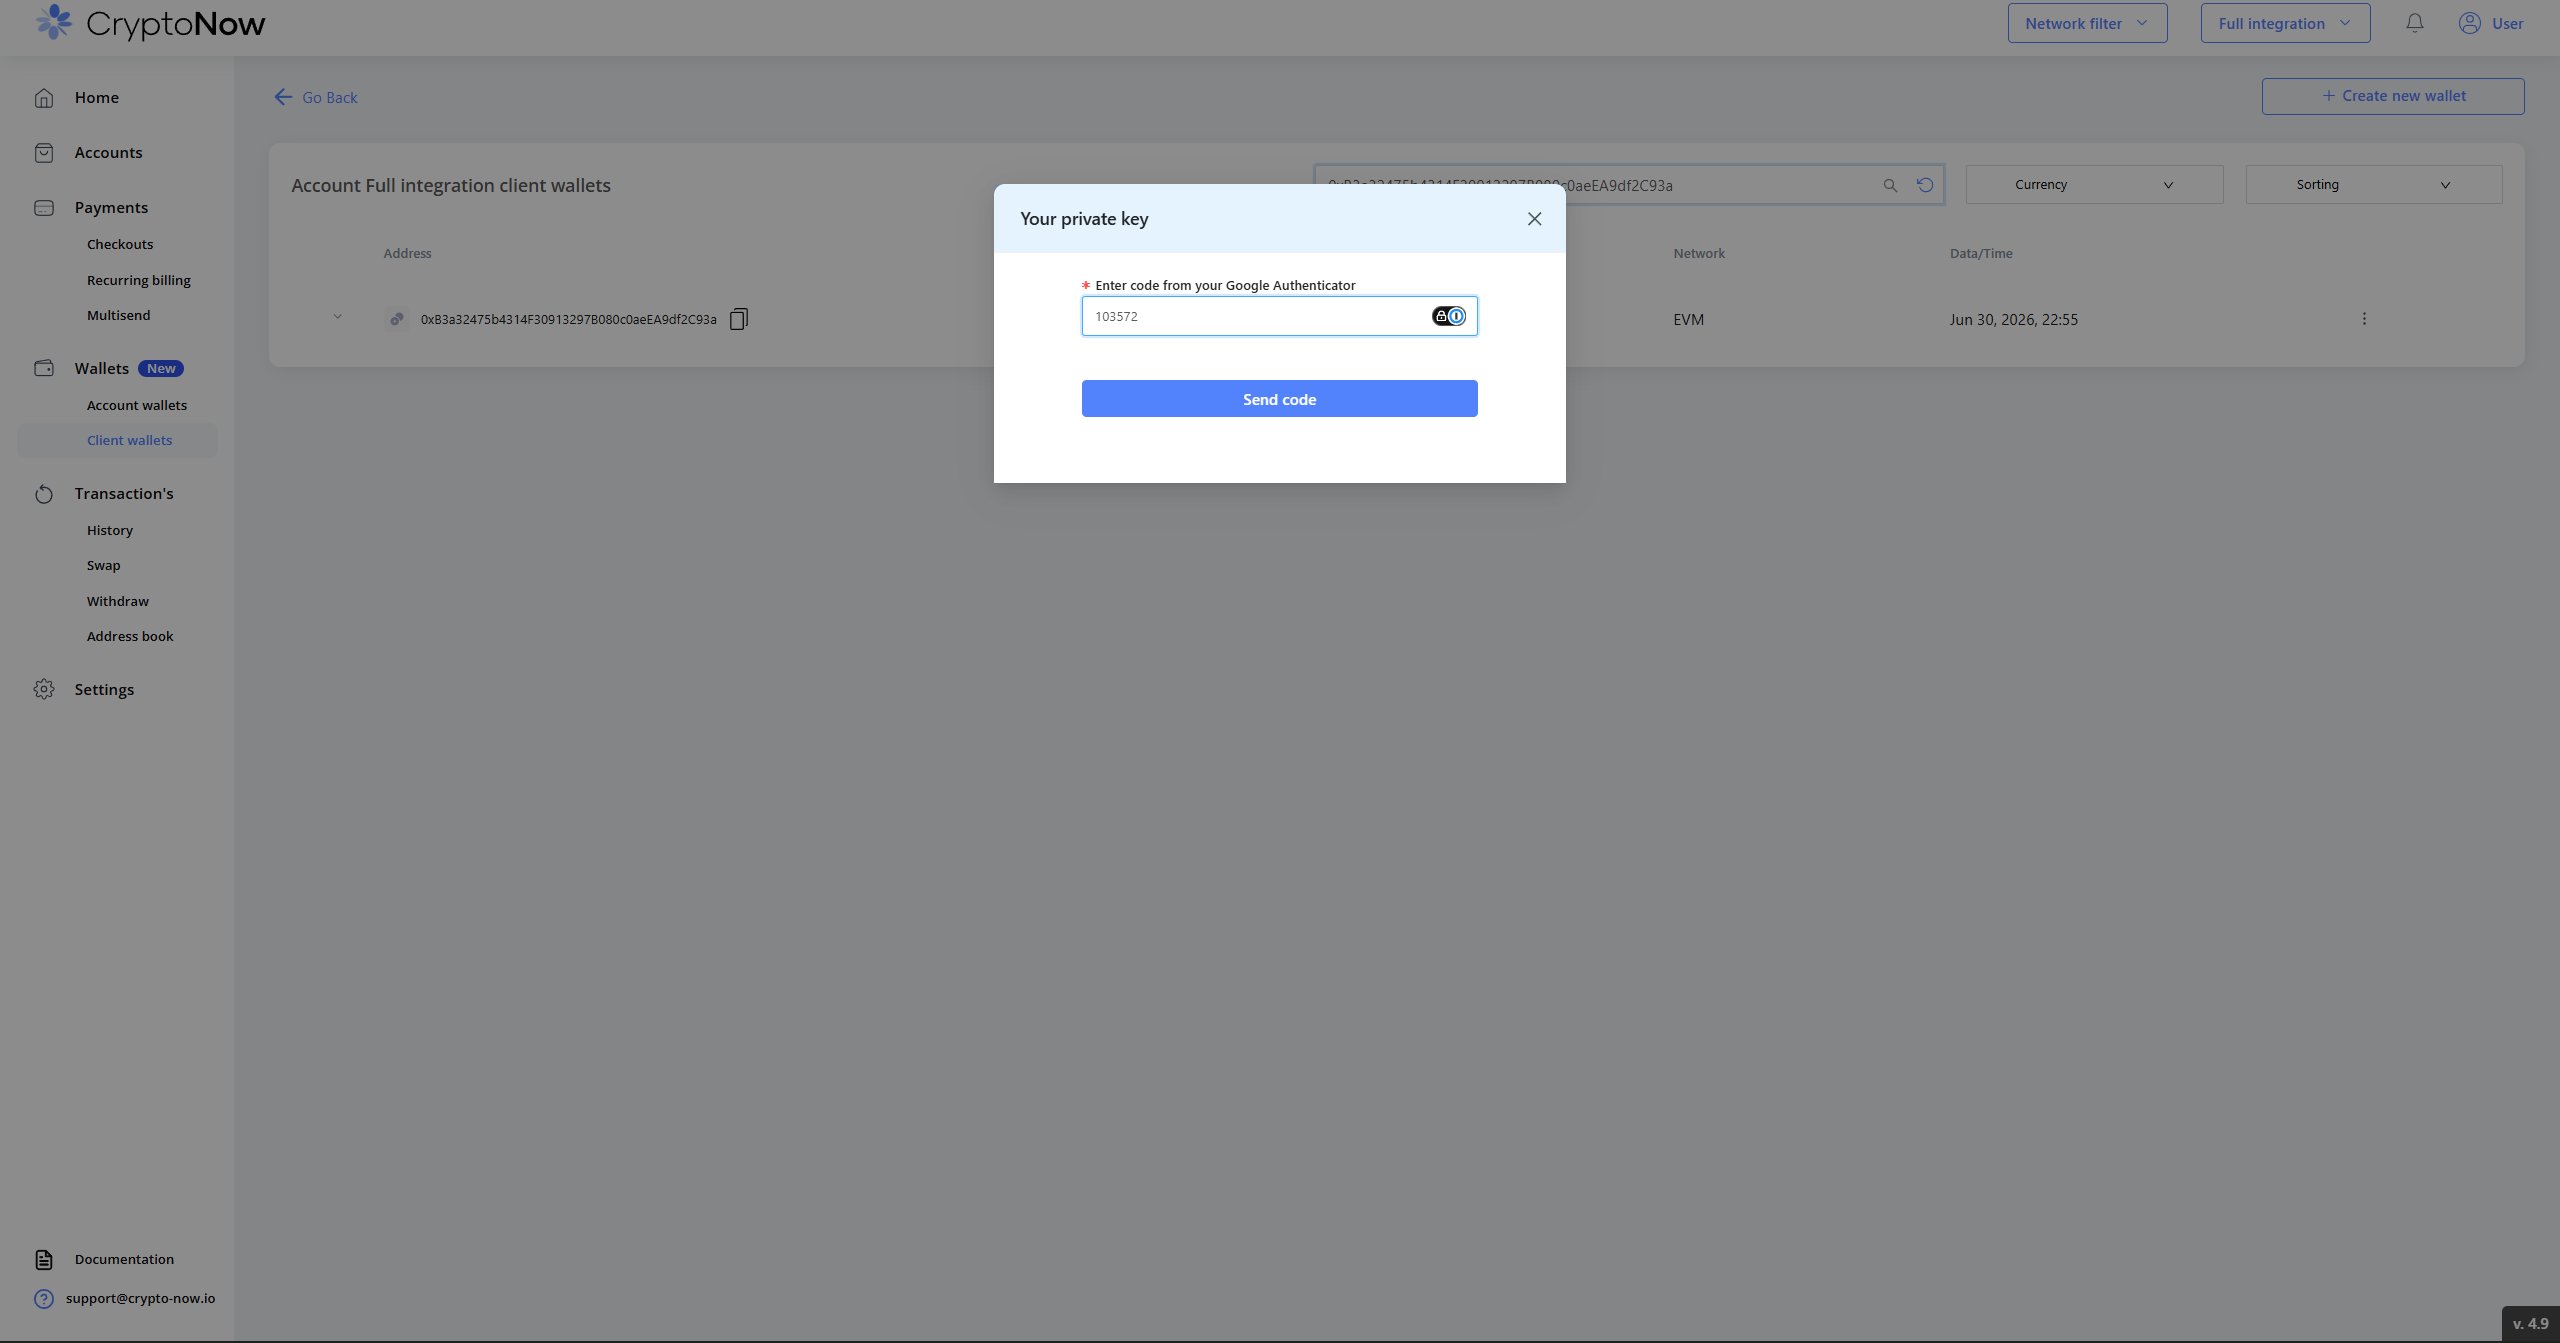This screenshot has height=1343, width=2560.
Task: Click the Transaction's history icon
Action: [44, 494]
